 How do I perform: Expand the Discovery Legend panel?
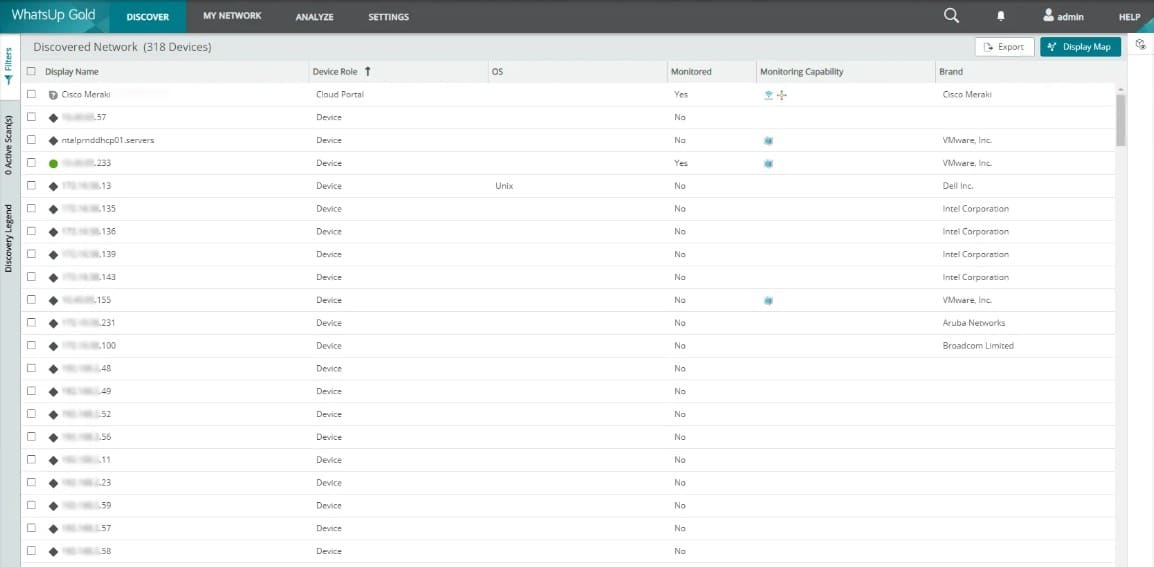(x=9, y=238)
